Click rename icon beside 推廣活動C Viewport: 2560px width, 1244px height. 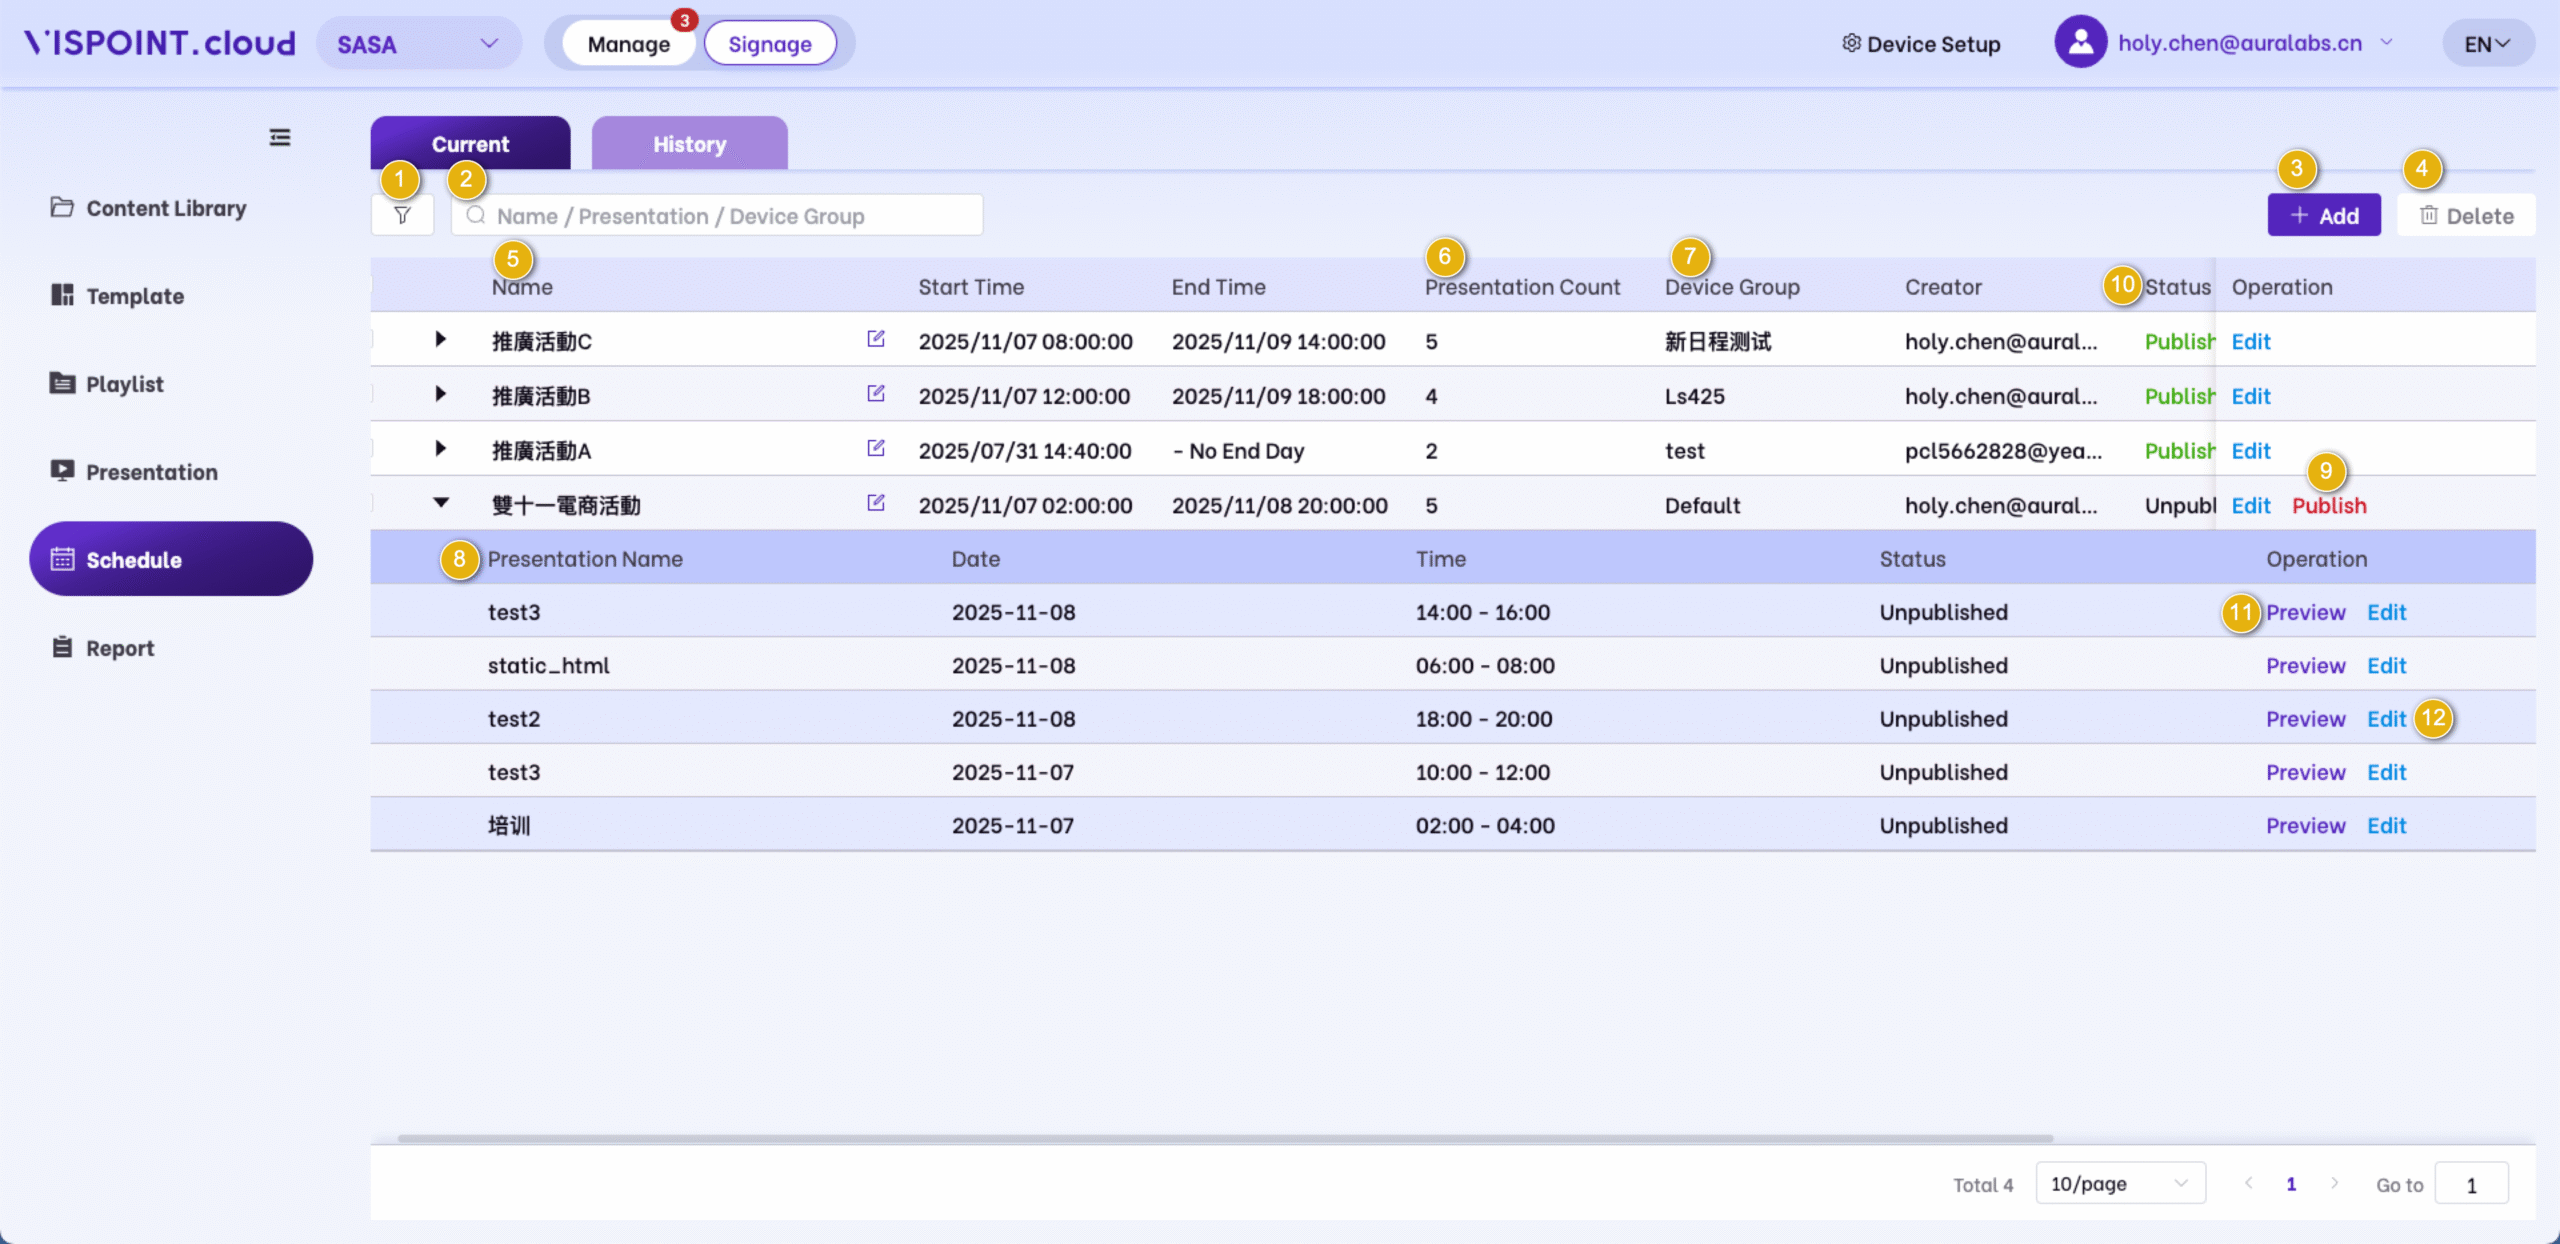tap(875, 339)
